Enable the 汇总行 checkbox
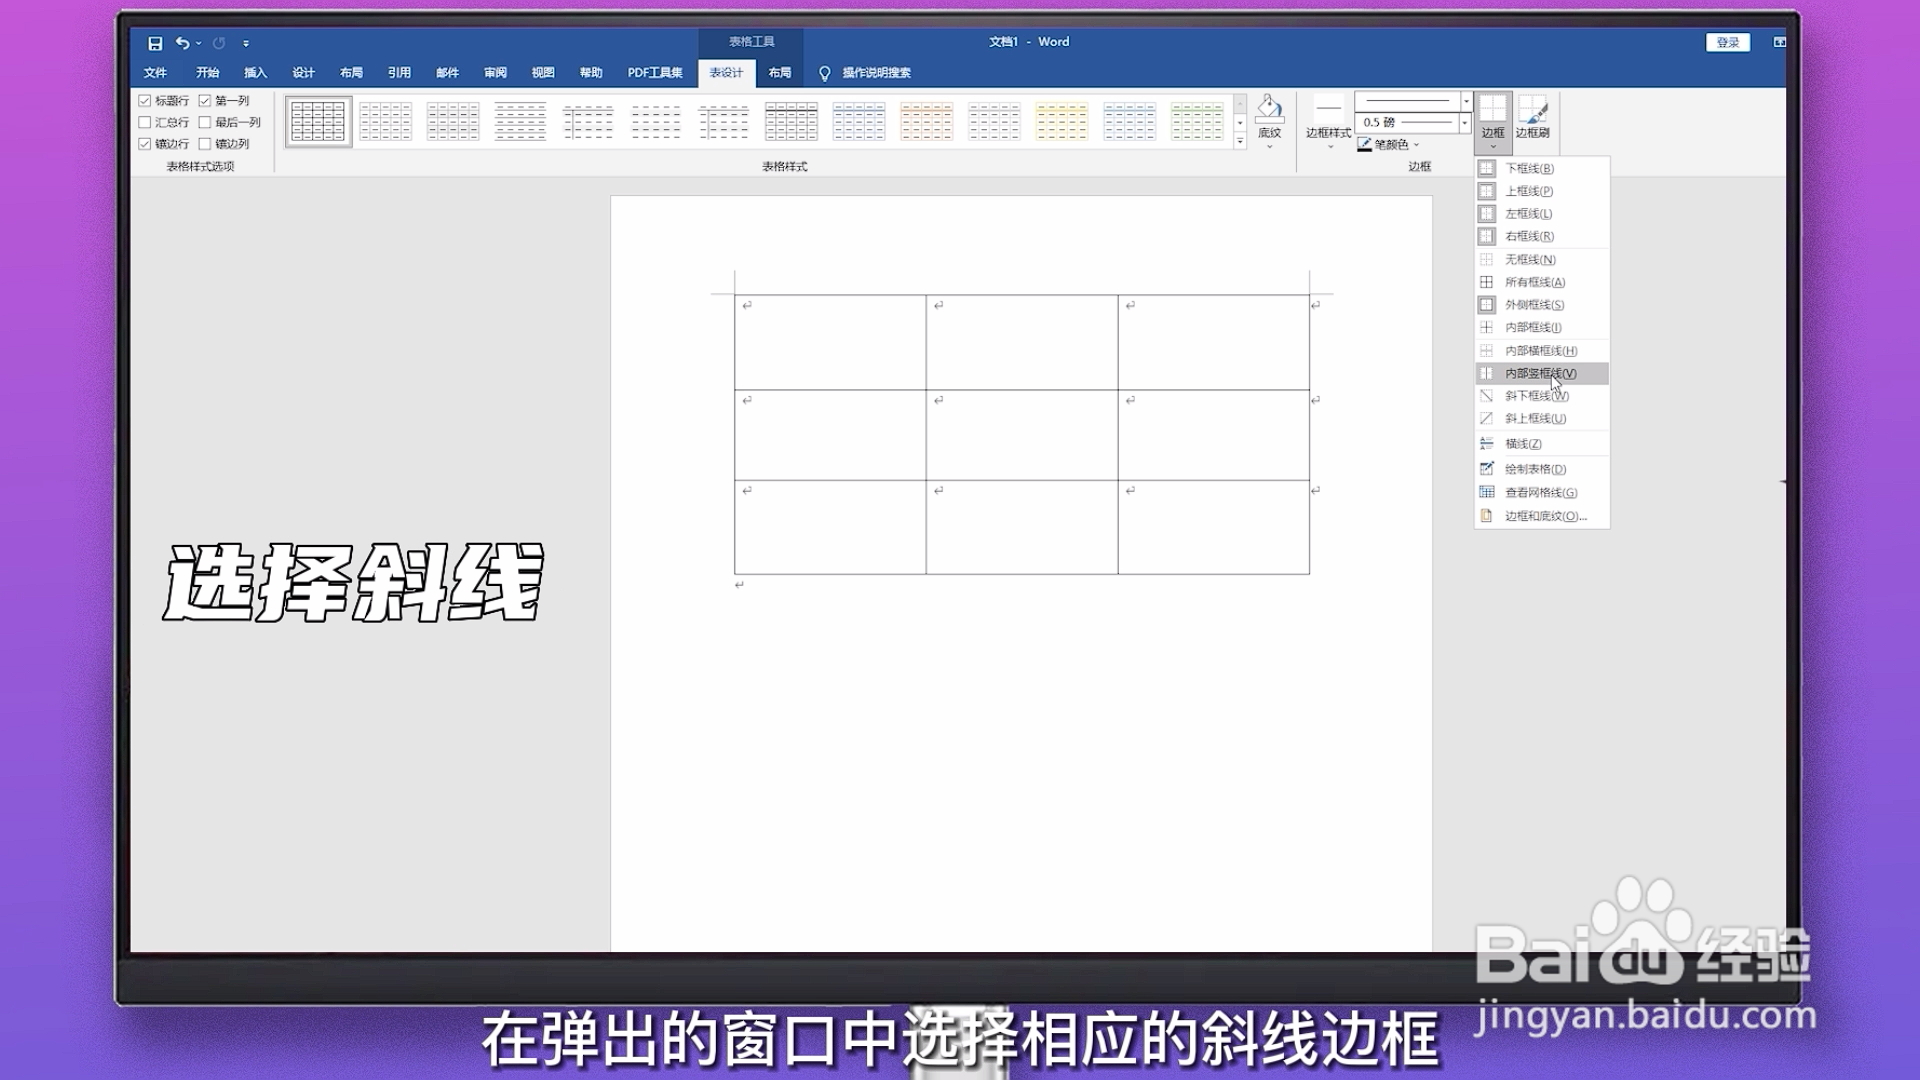The image size is (1920, 1080). (145, 122)
